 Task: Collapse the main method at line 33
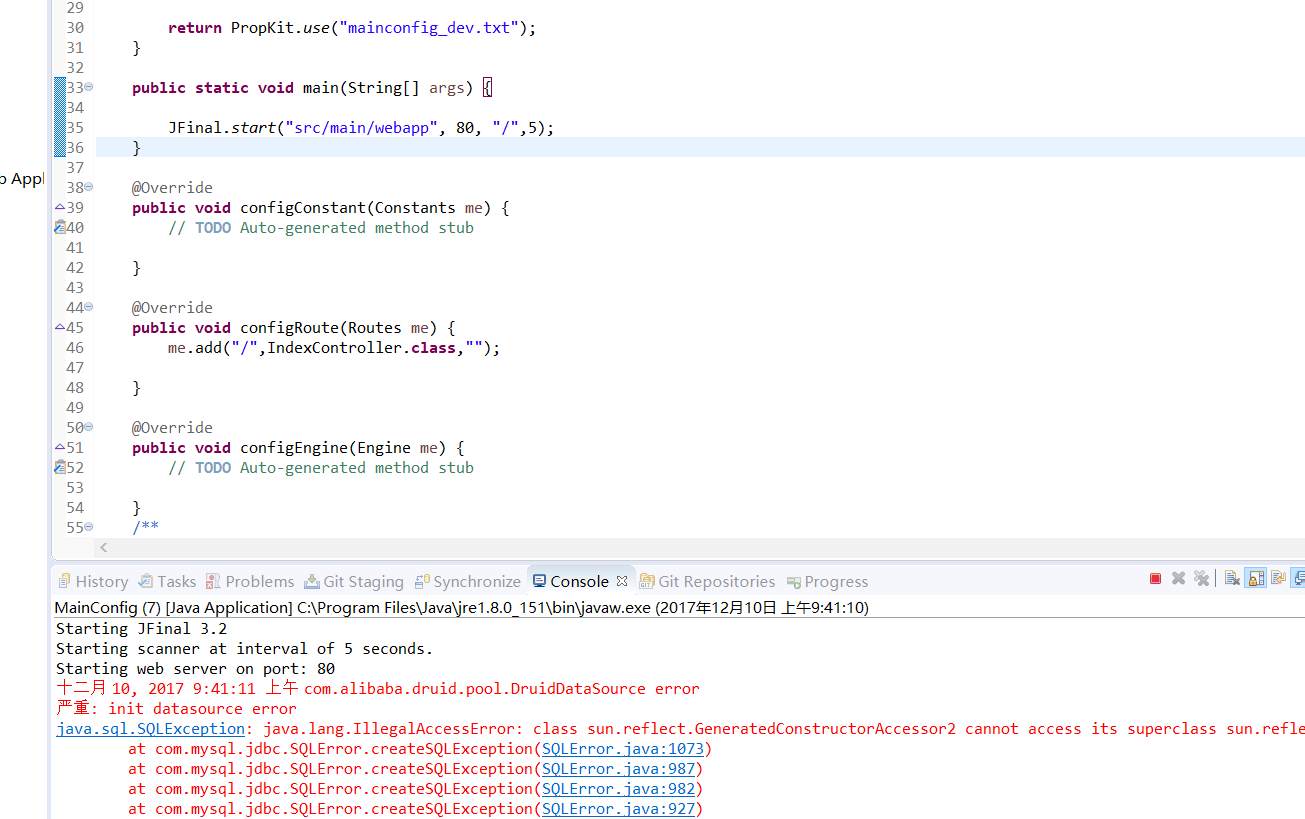coord(89,87)
